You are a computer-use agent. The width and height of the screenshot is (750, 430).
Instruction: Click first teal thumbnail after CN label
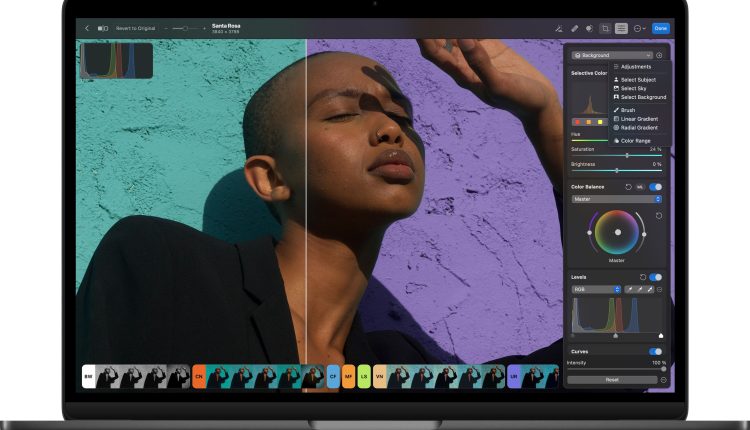point(218,376)
